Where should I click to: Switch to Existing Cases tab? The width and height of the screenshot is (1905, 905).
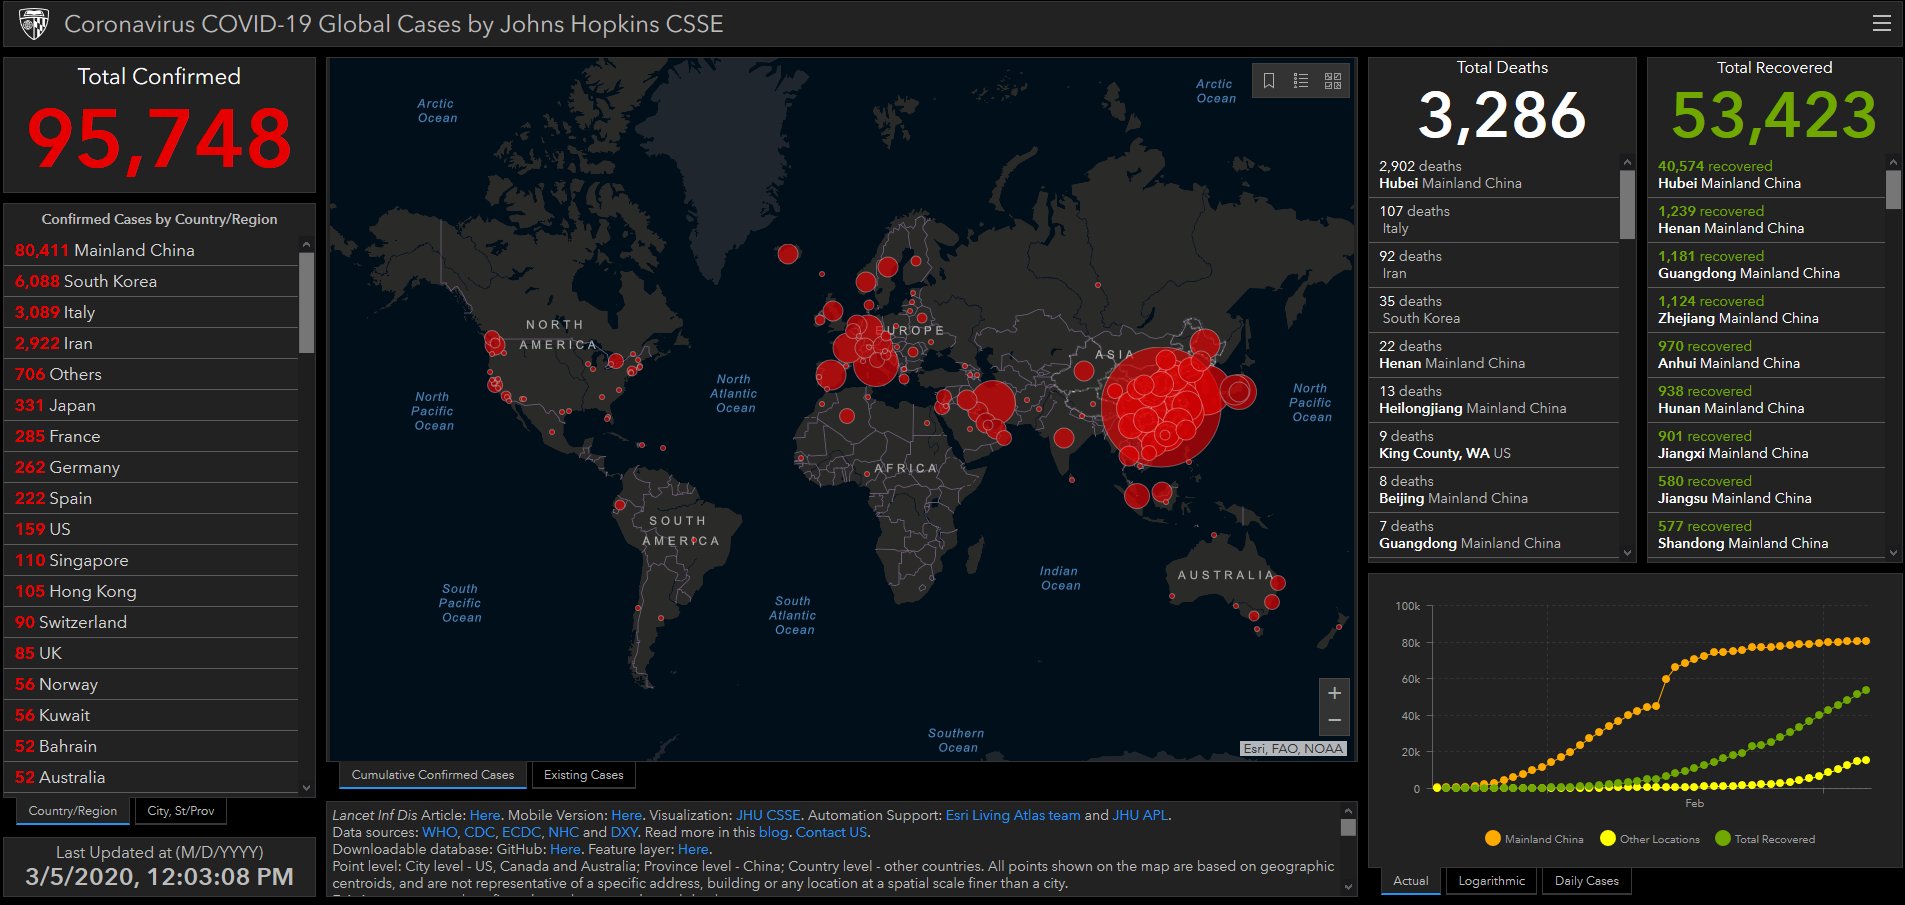(584, 775)
